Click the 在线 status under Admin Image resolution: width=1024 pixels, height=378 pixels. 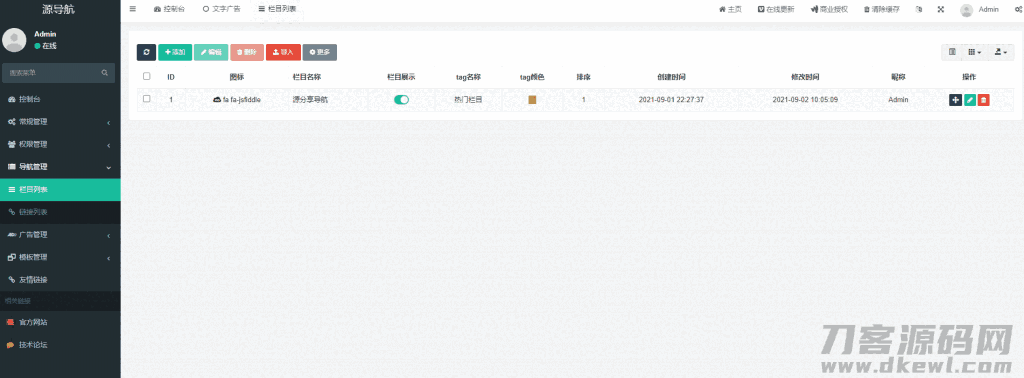click(x=46, y=46)
